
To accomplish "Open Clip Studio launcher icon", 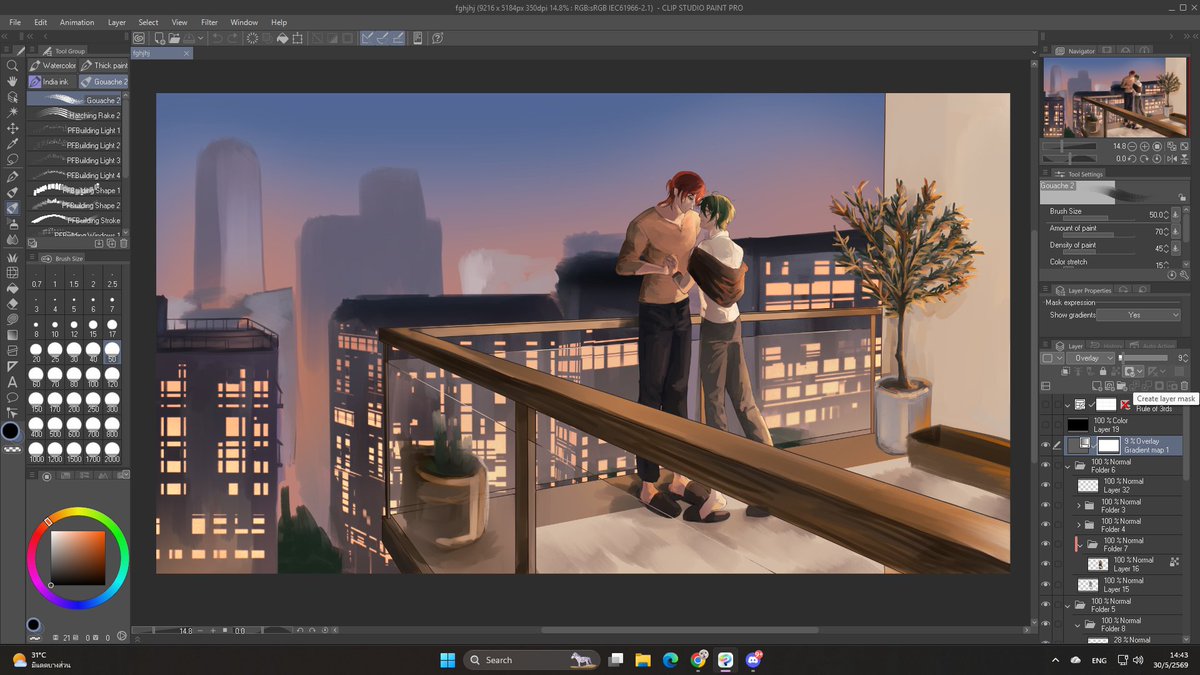I will click(x=140, y=38).
